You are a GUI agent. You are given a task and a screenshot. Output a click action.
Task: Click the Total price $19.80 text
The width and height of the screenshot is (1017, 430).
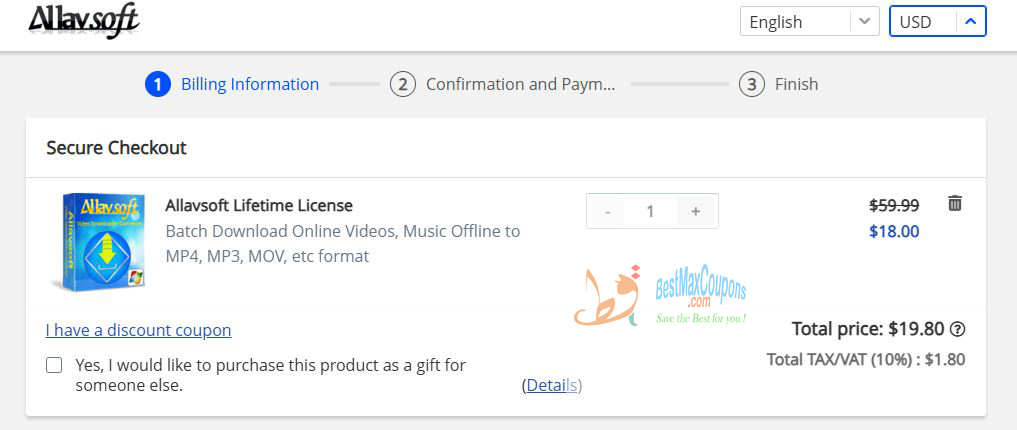(868, 329)
